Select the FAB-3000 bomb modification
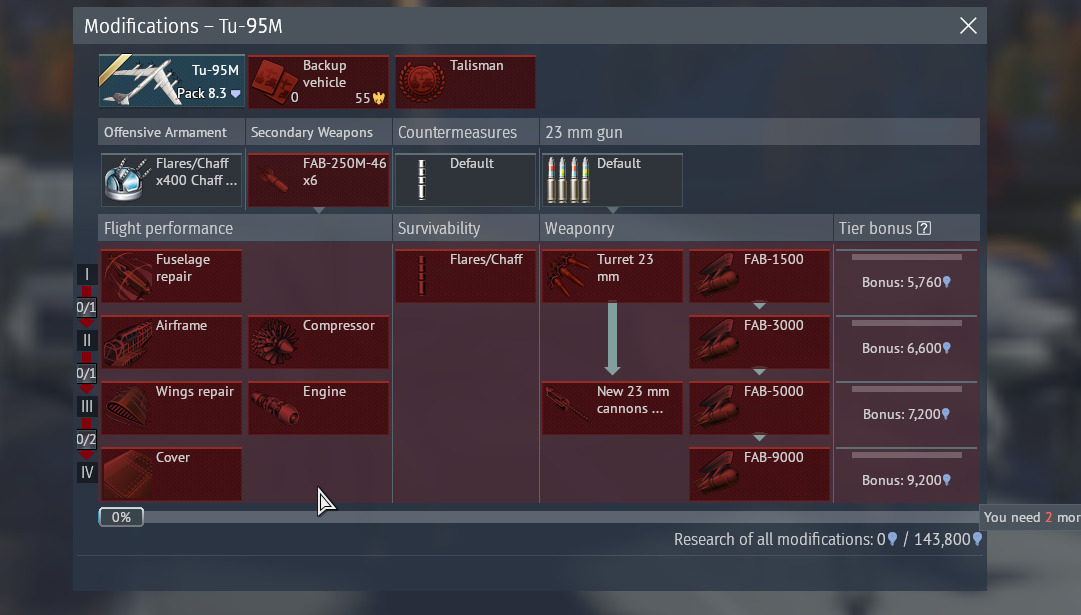 (x=759, y=342)
